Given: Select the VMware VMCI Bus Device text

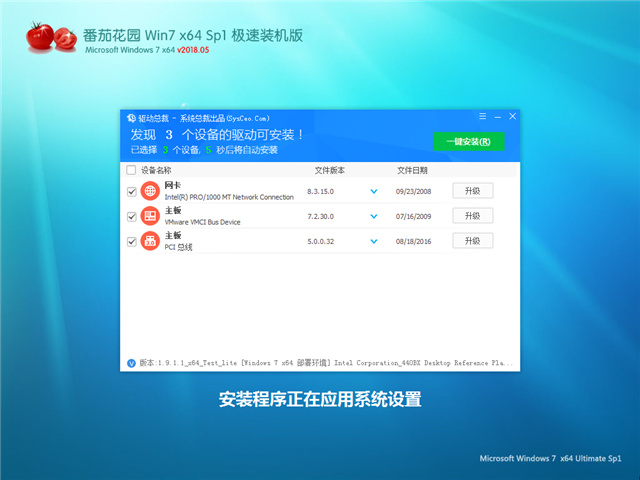Looking at the screenshot, I should tap(202, 222).
